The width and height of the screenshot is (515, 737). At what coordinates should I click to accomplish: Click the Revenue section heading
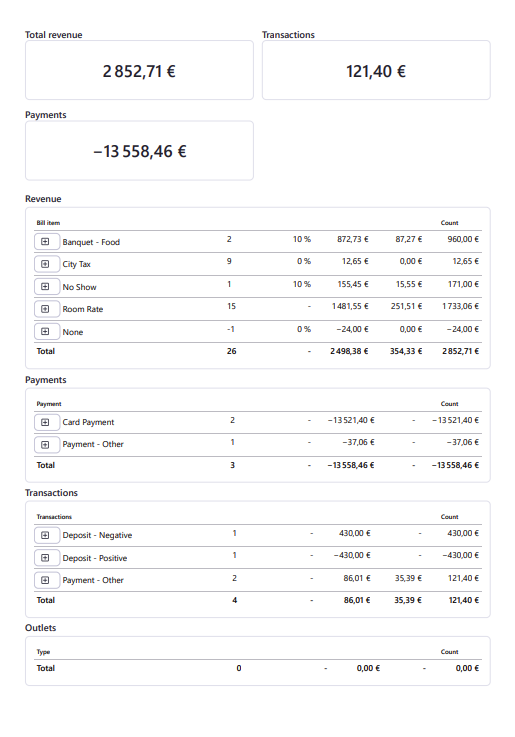43,199
